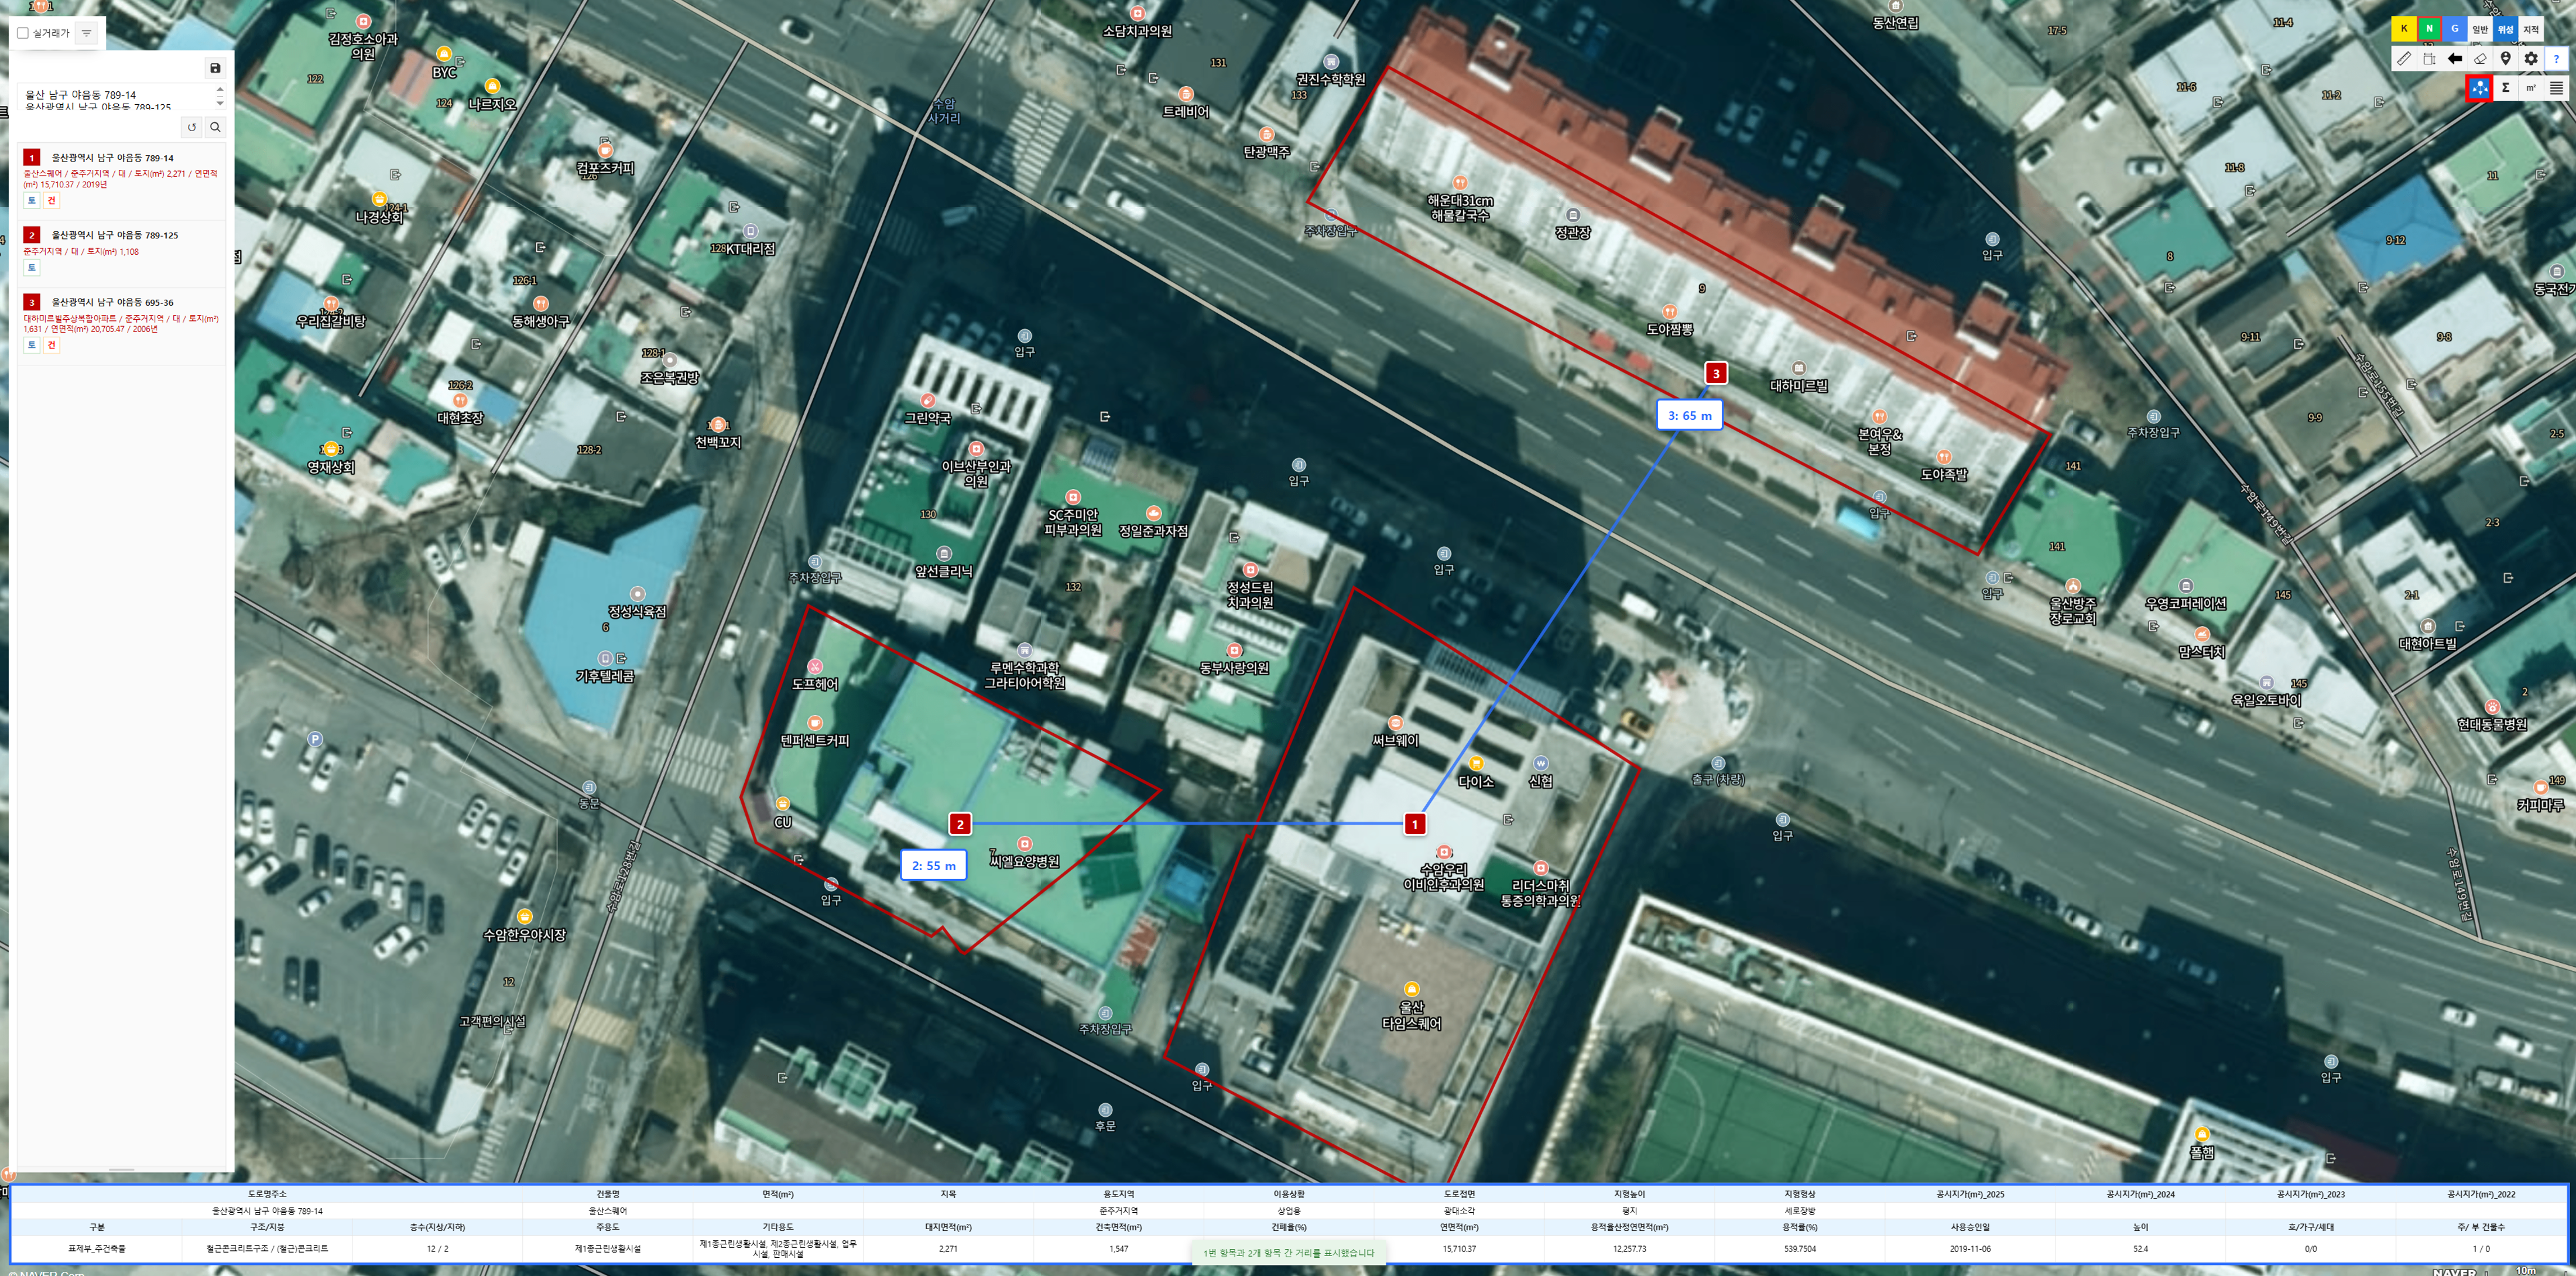
Task: Click the location pin marker icon
Action: (2505, 59)
